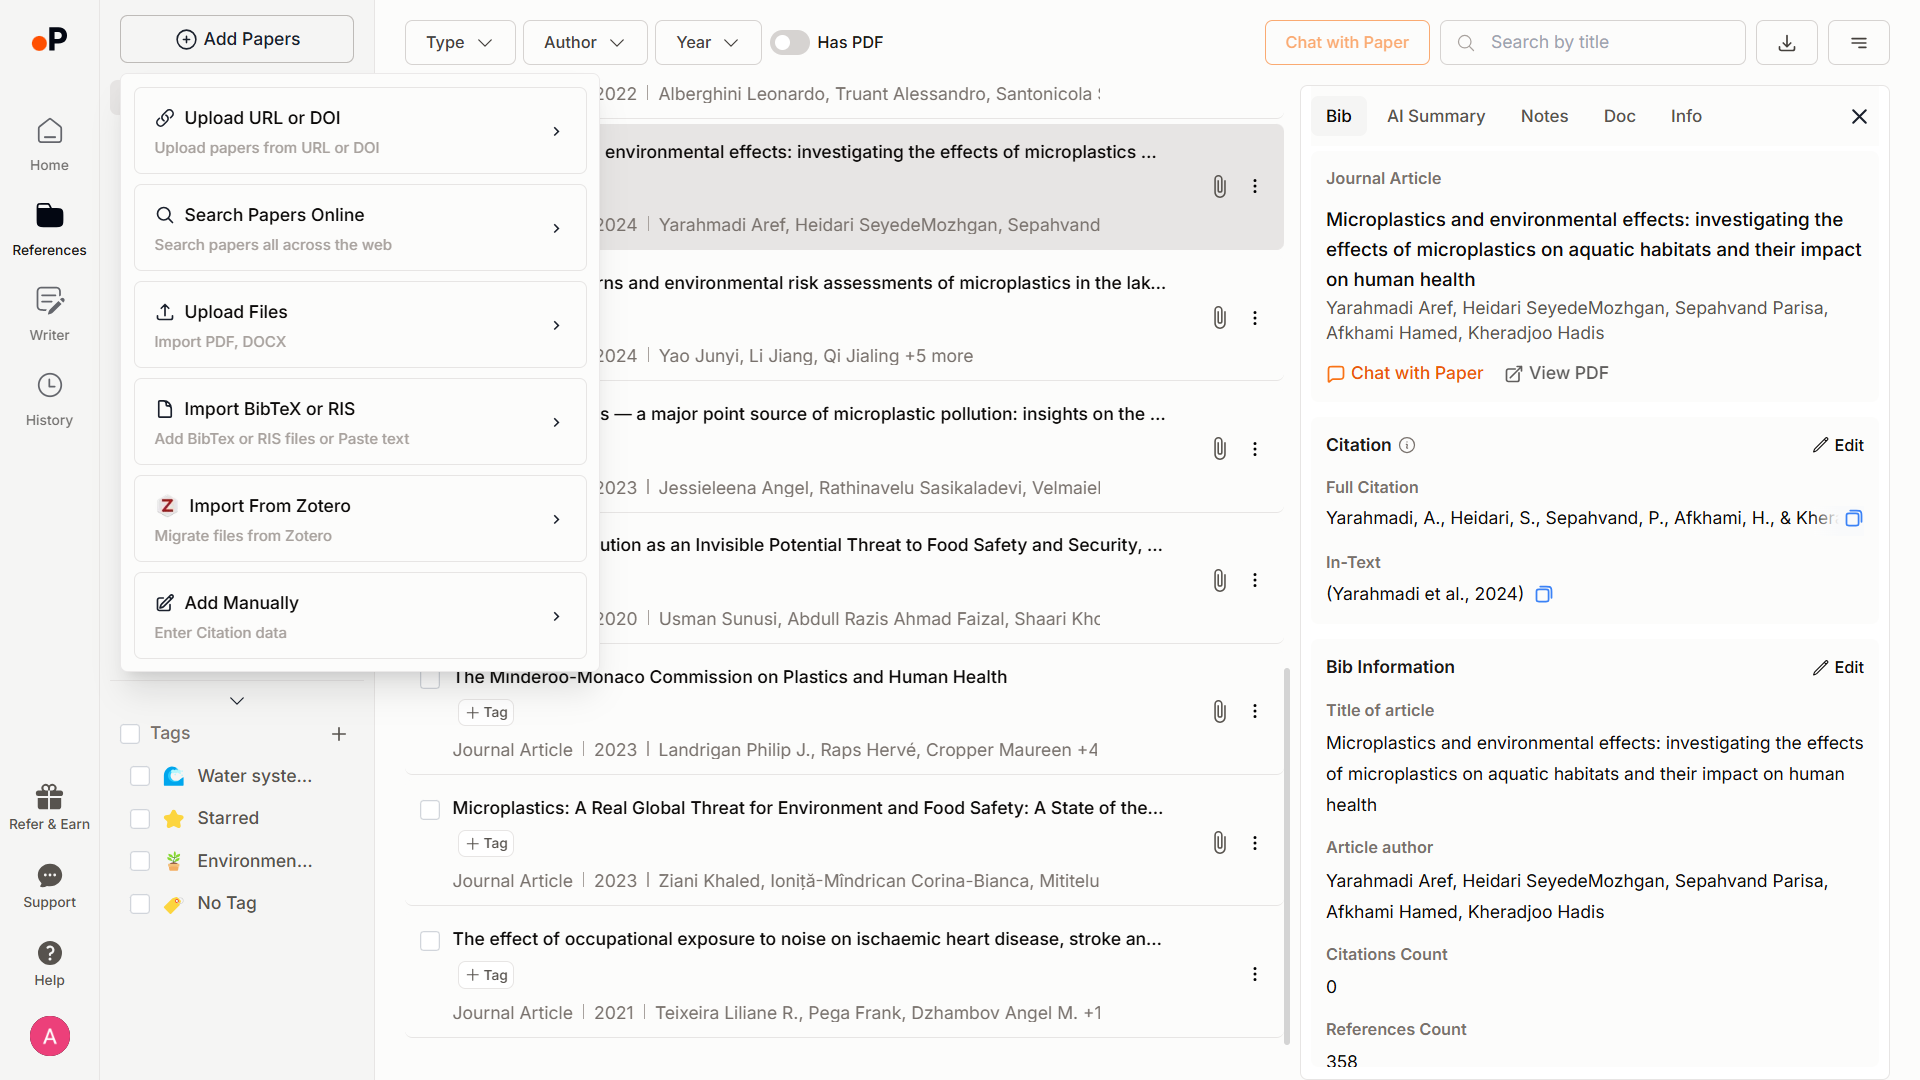This screenshot has height=1080, width=1920.
Task: Open three-dot menu for Teixeira occupational noise paper
Action: pos(1254,974)
